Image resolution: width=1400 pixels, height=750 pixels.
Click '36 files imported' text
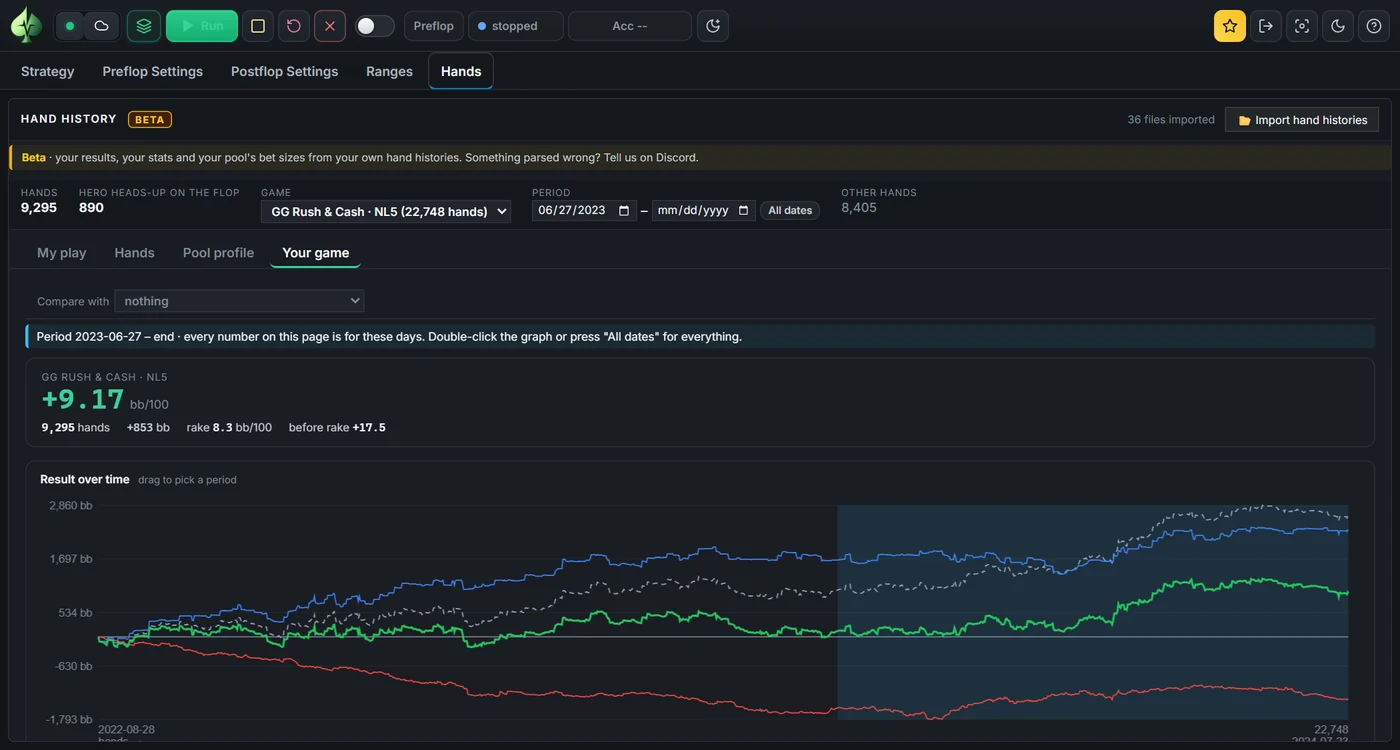coord(1171,120)
